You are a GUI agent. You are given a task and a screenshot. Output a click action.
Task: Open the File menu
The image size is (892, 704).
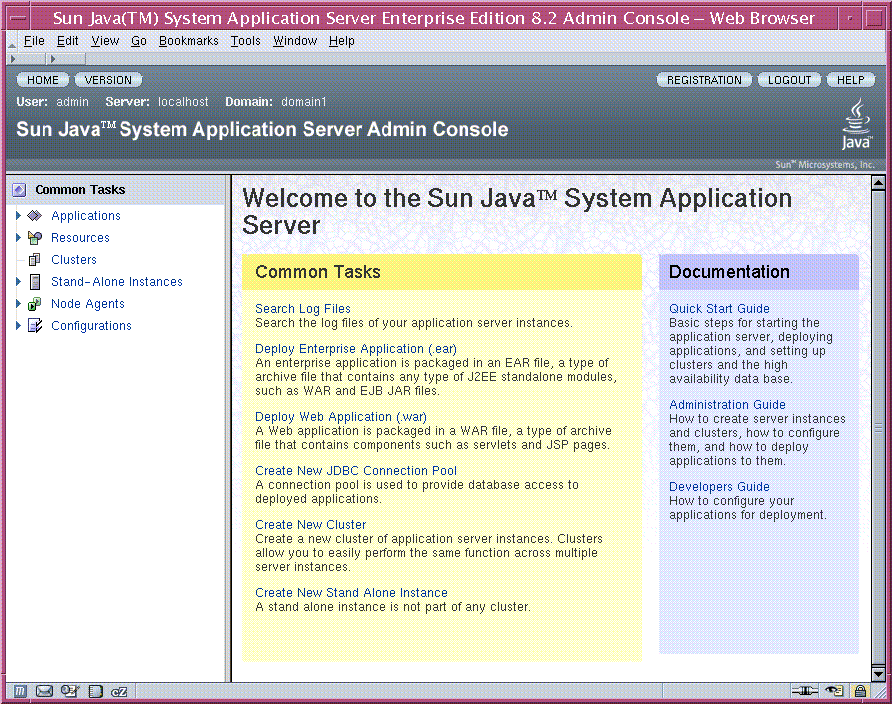[34, 41]
